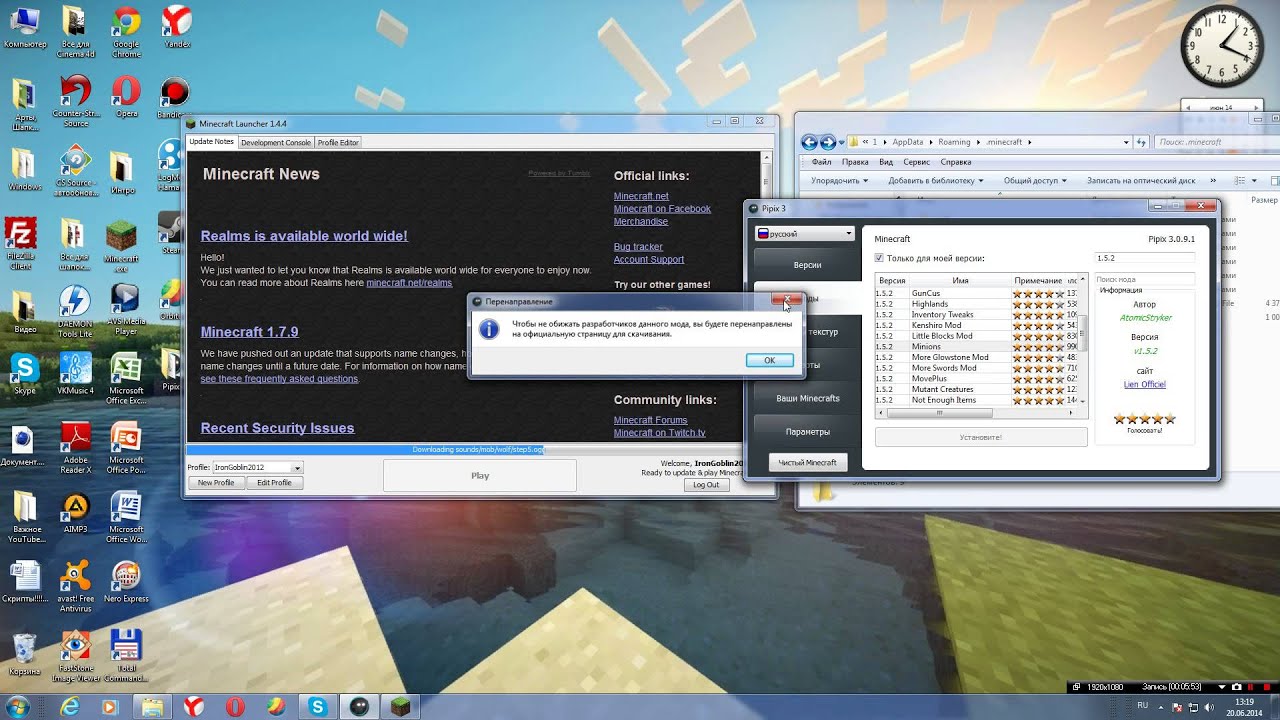Open Справка menu in Explorer

click(x=956, y=162)
